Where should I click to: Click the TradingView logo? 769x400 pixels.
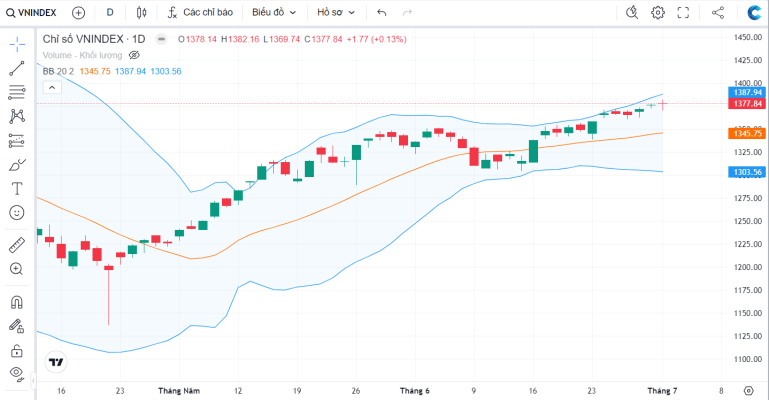56,362
